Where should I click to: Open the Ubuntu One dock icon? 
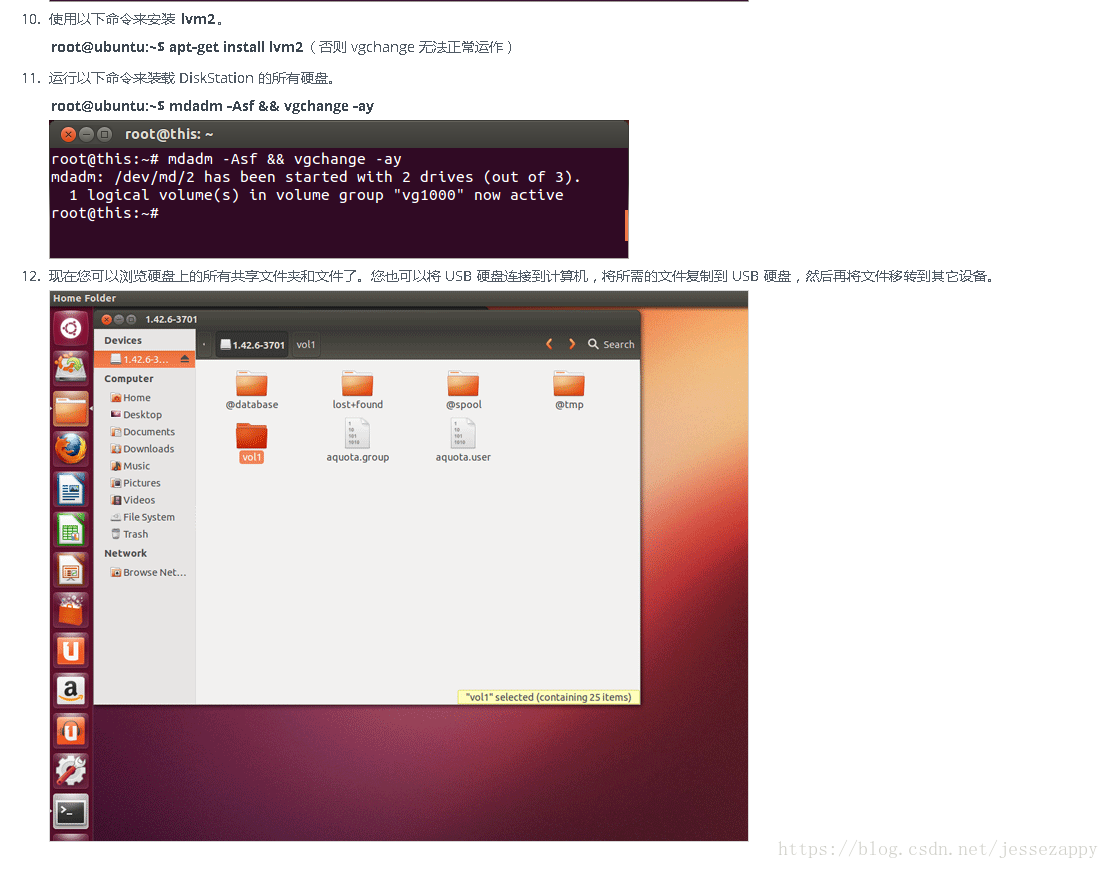coord(71,651)
